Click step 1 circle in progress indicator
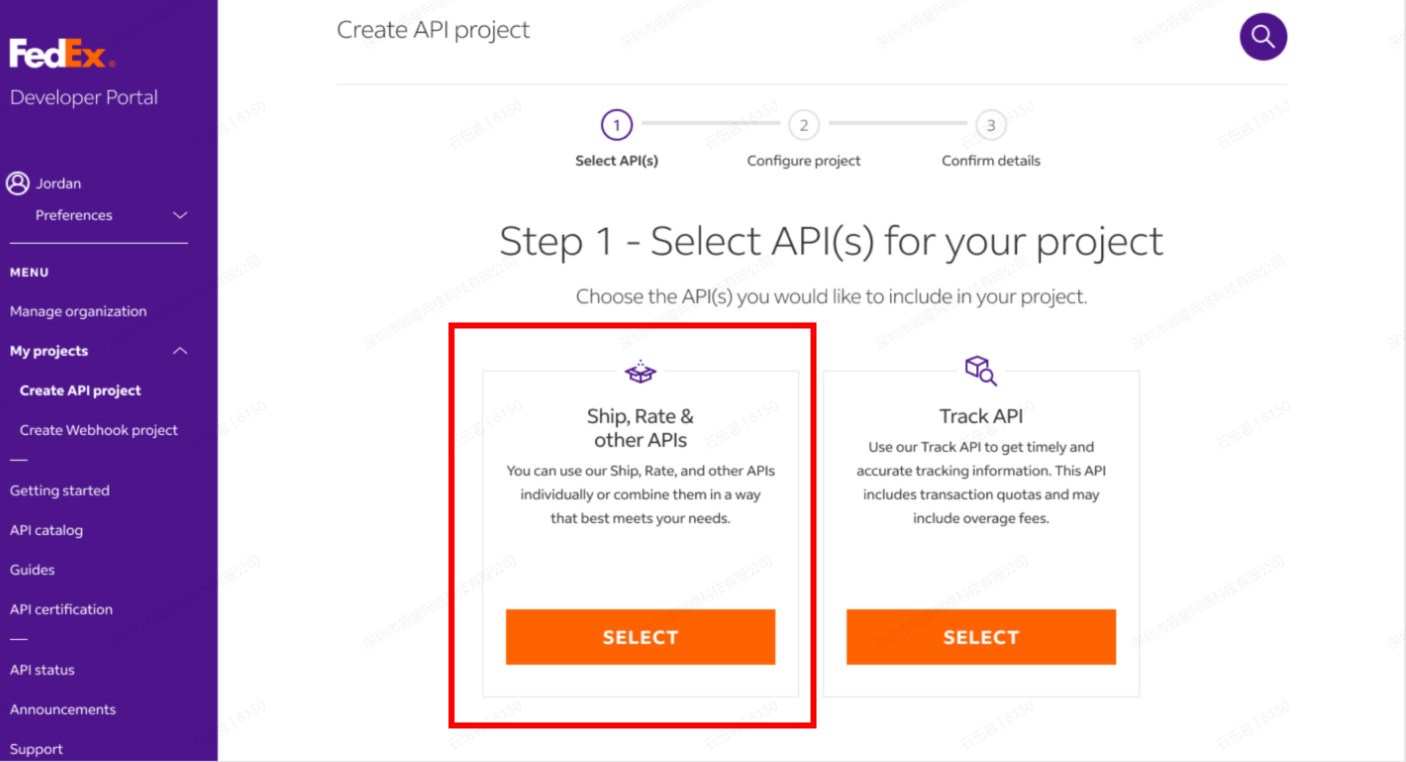Viewport: 1406px width, 762px height. 616,125
